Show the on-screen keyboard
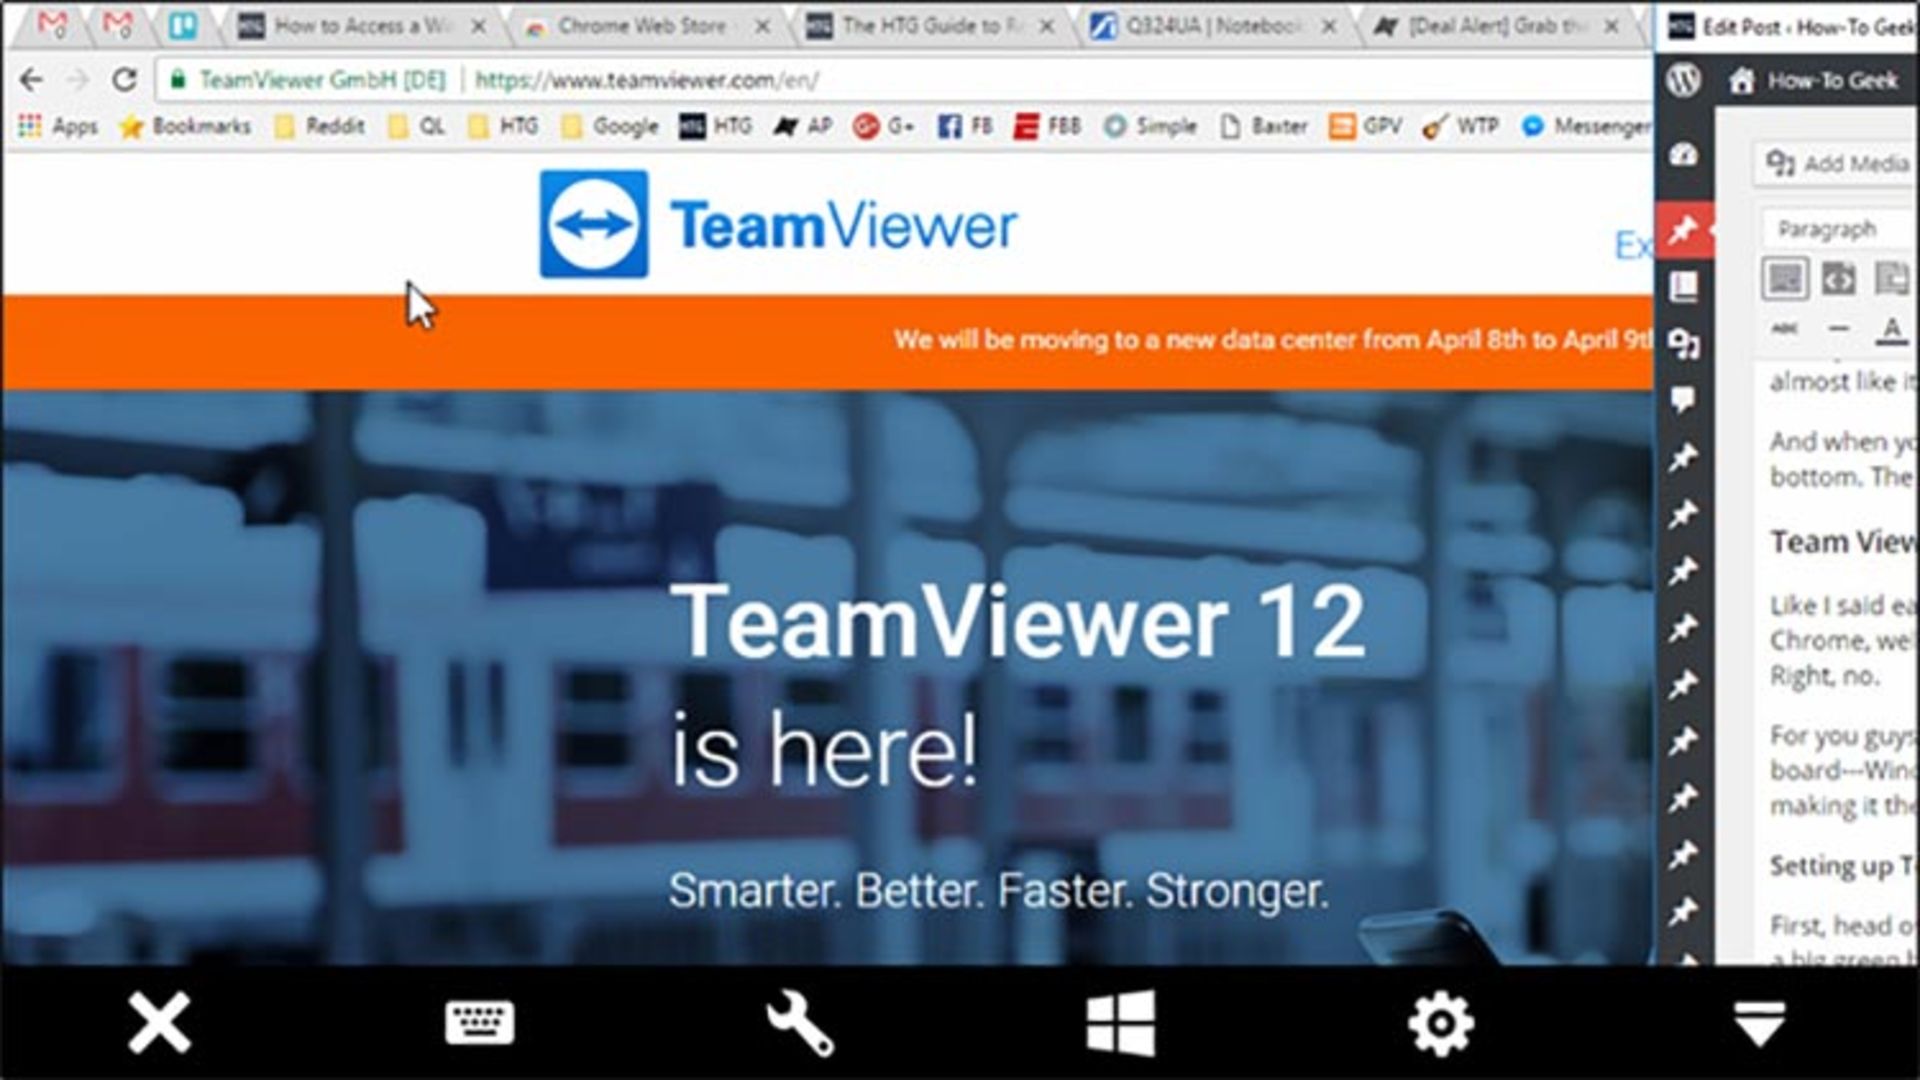Screen dimensions: 1920x1080 pos(479,1022)
